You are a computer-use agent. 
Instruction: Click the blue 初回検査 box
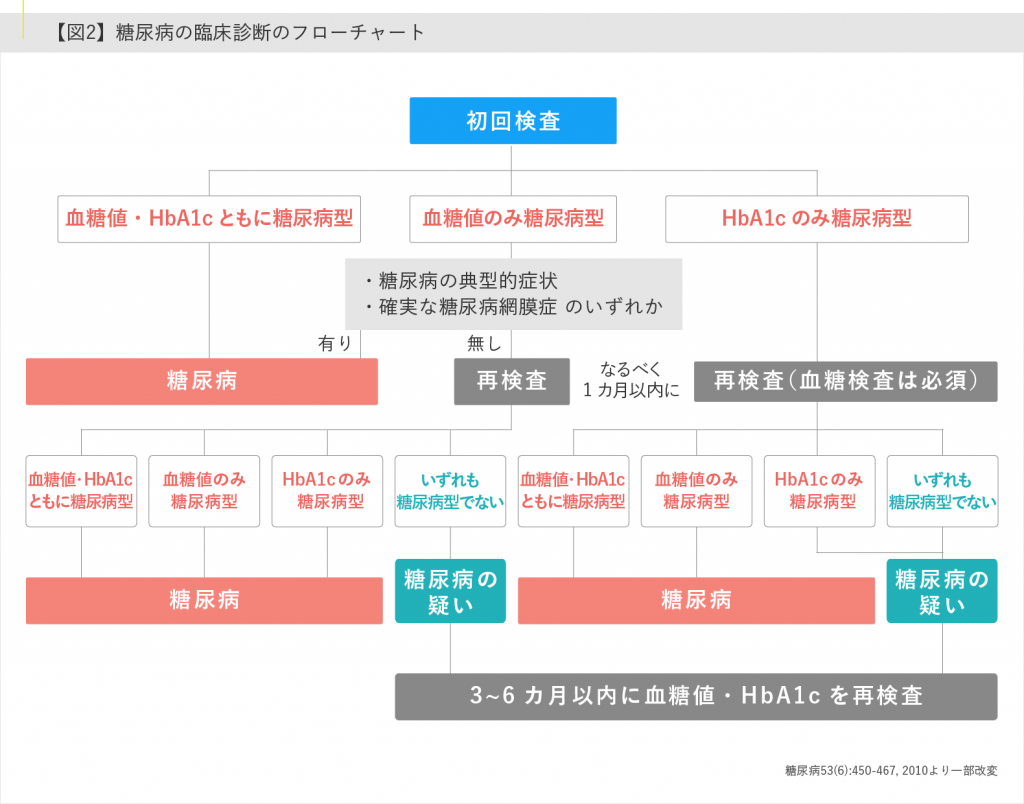click(x=512, y=121)
